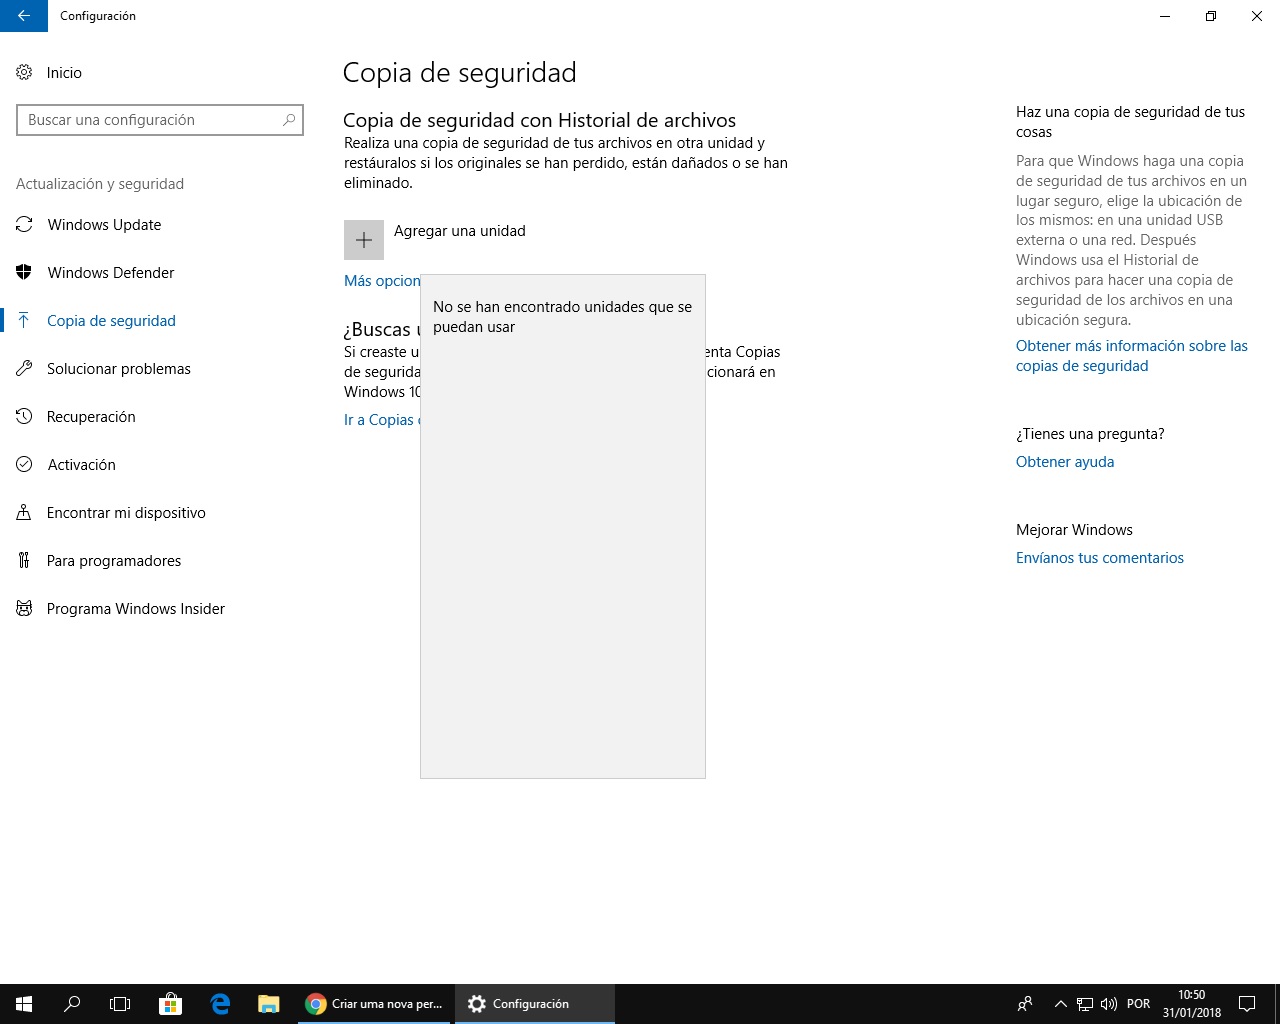Go to Inicio settings home

tap(64, 73)
